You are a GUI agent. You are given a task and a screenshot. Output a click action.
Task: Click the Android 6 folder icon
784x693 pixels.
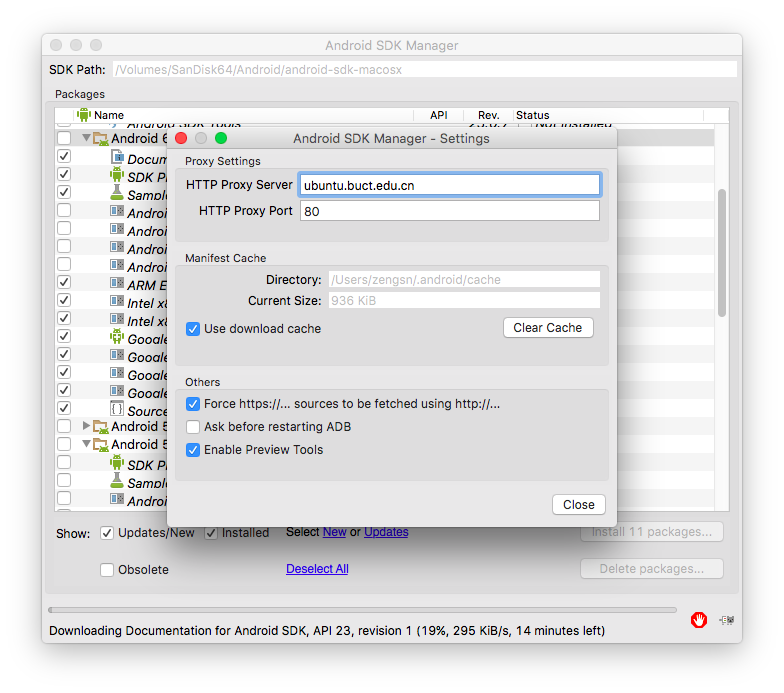pyautogui.click(x=100, y=139)
